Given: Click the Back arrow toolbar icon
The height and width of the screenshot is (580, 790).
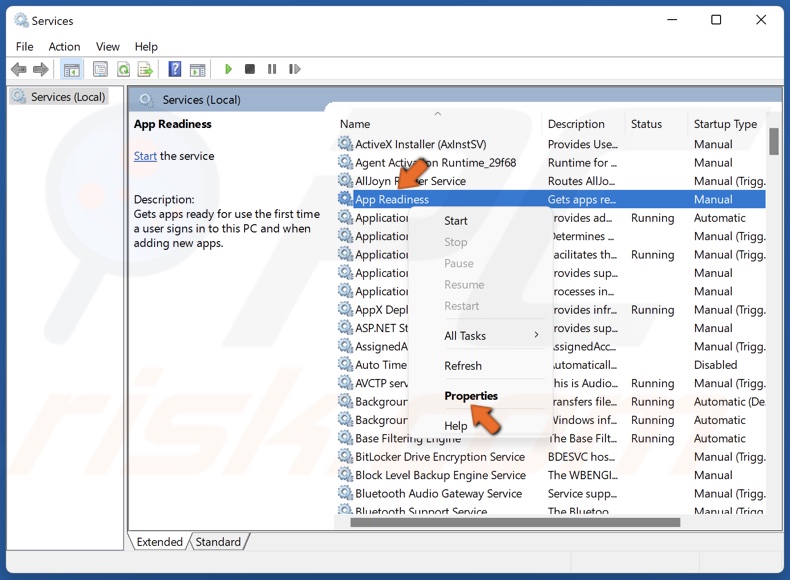Looking at the screenshot, I should (x=19, y=69).
